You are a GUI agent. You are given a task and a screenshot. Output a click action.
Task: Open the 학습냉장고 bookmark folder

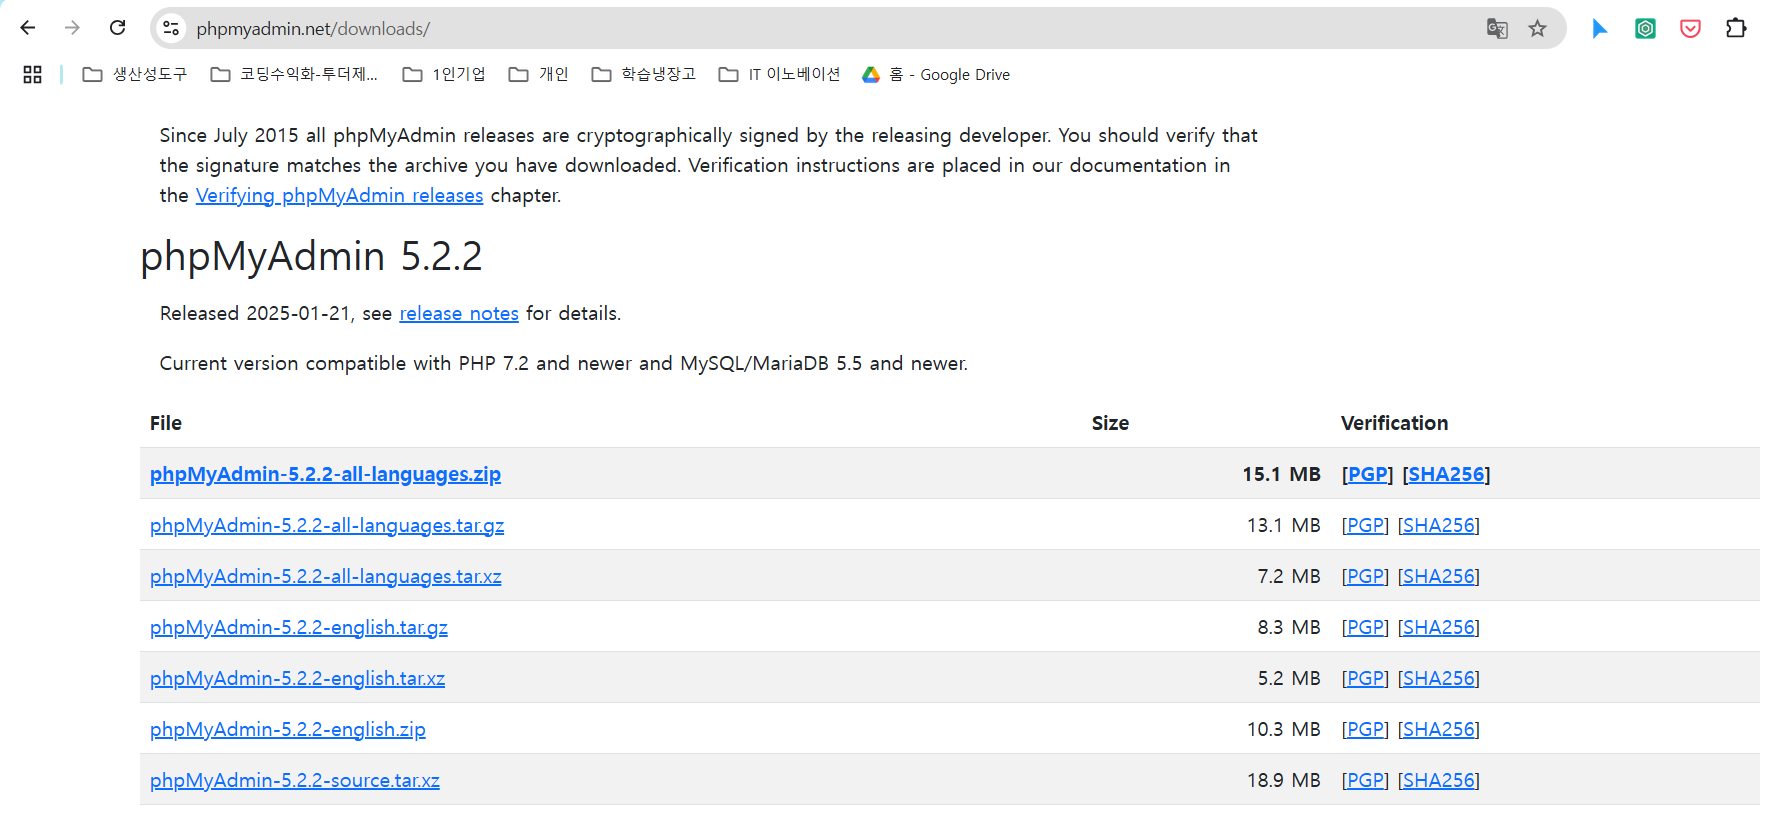pos(643,74)
